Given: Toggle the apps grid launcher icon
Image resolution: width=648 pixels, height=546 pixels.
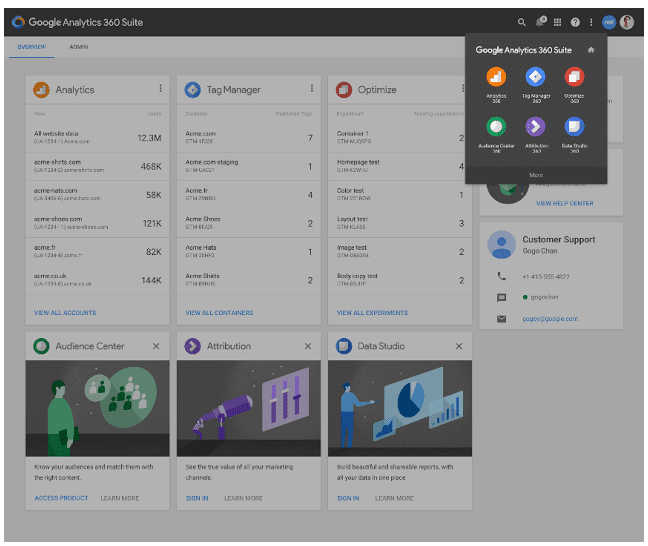Looking at the screenshot, I should (x=558, y=22).
